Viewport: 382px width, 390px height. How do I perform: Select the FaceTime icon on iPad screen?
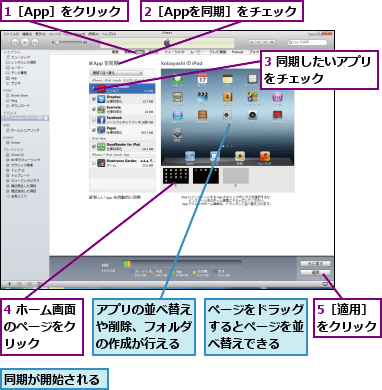[x=227, y=115]
